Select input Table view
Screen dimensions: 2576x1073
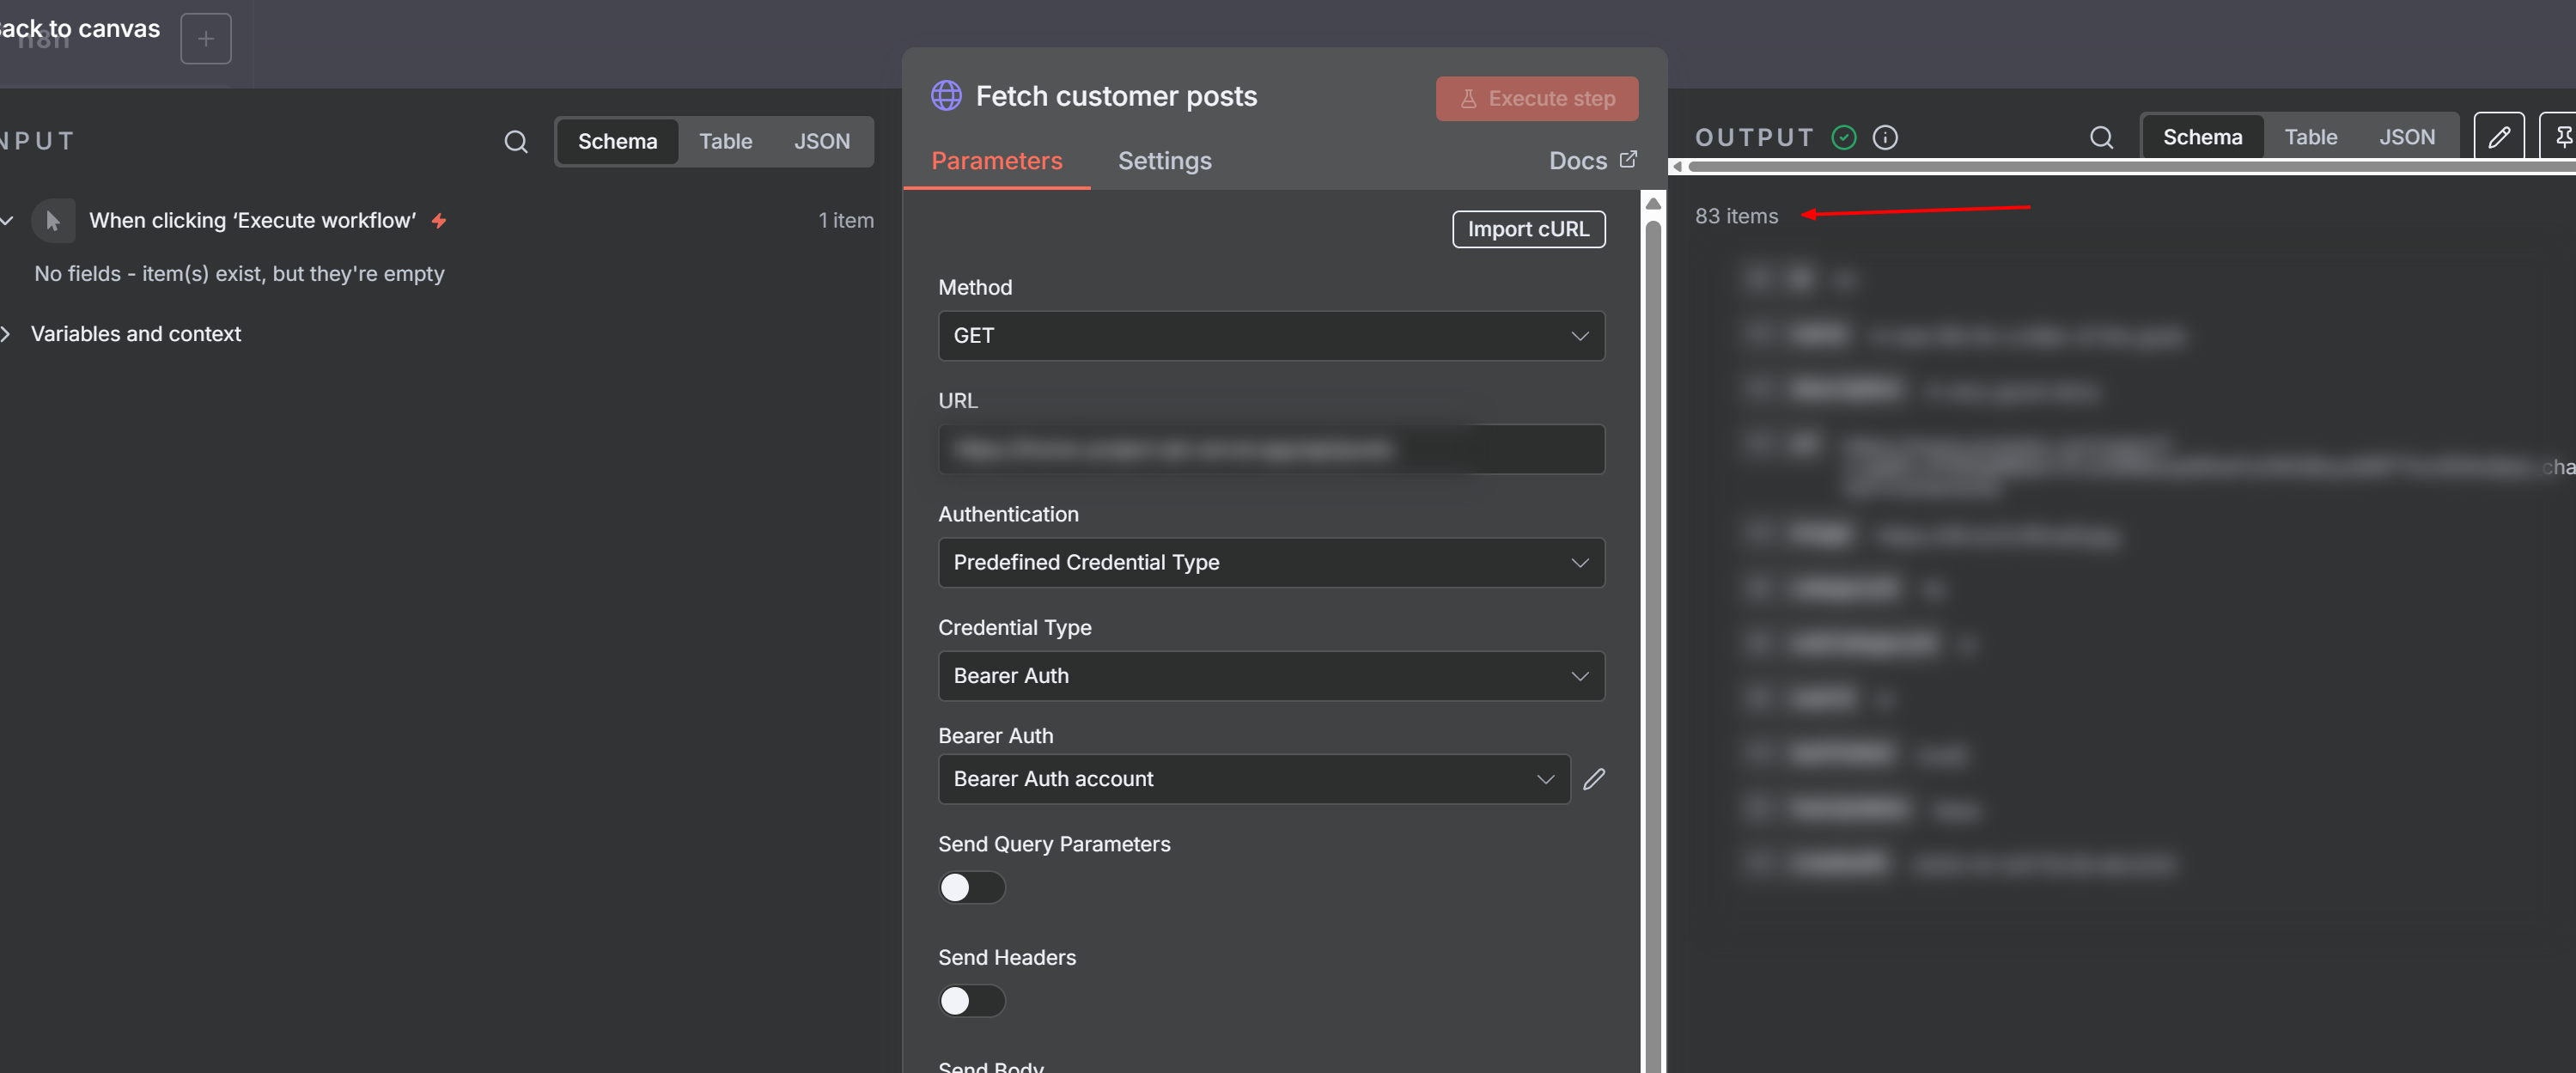pos(725,142)
